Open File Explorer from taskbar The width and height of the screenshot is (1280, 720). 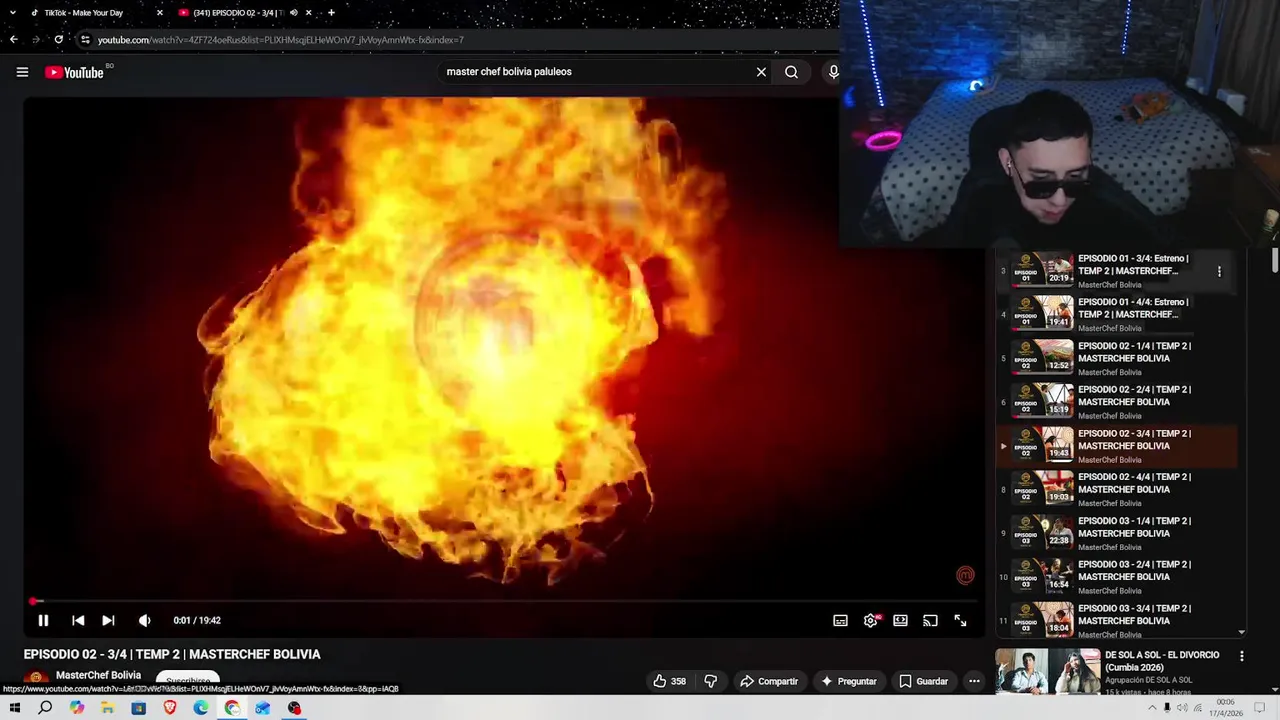(108, 708)
